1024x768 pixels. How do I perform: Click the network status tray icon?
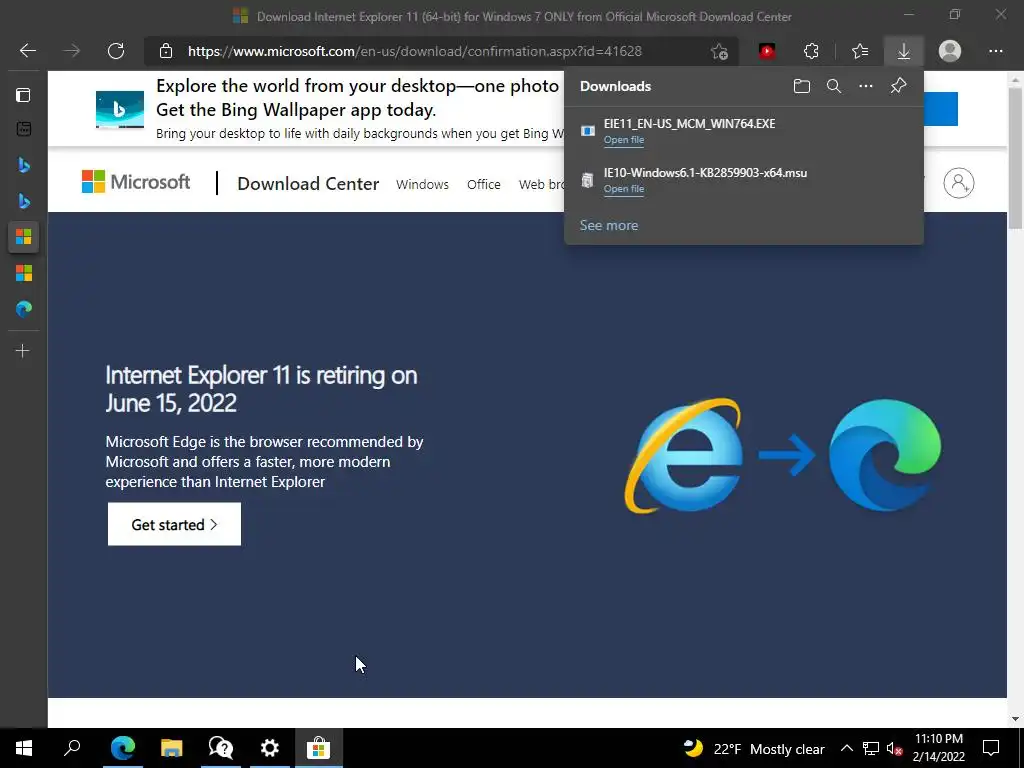click(871, 748)
